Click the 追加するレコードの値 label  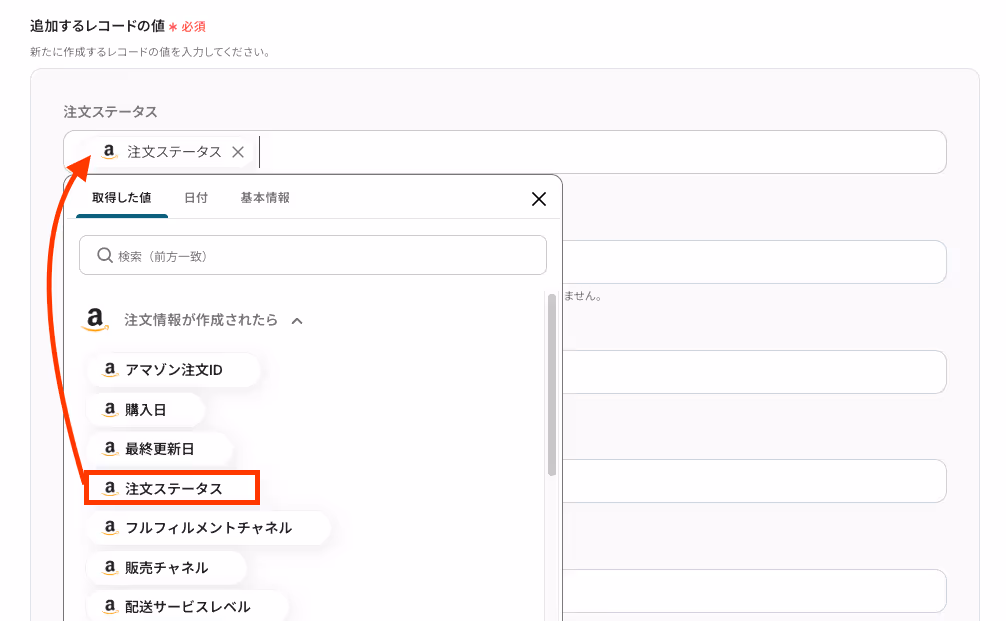coord(98,26)
